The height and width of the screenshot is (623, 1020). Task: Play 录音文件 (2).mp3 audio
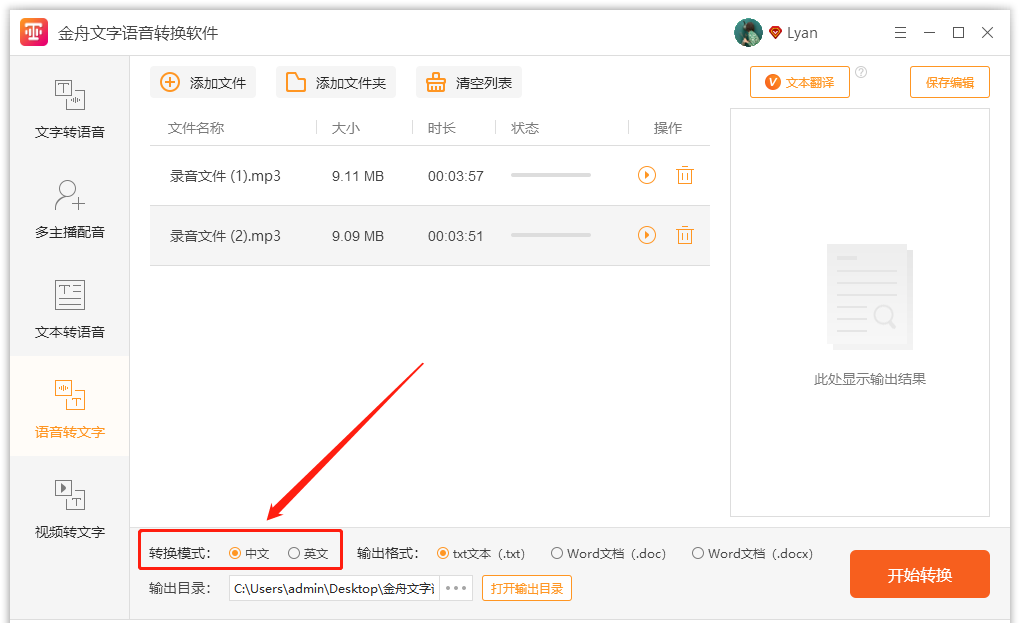coord(647,236)
